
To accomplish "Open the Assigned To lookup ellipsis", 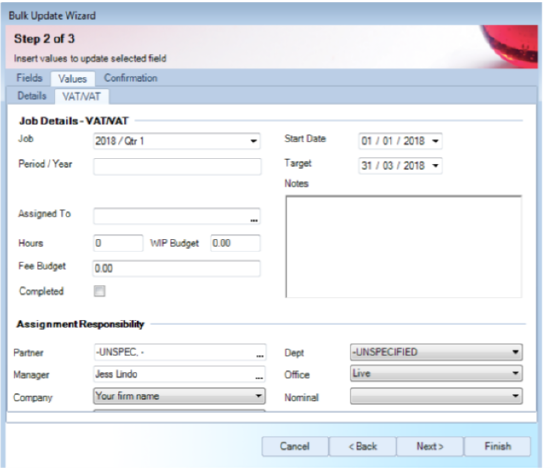I will coord(254,220).
